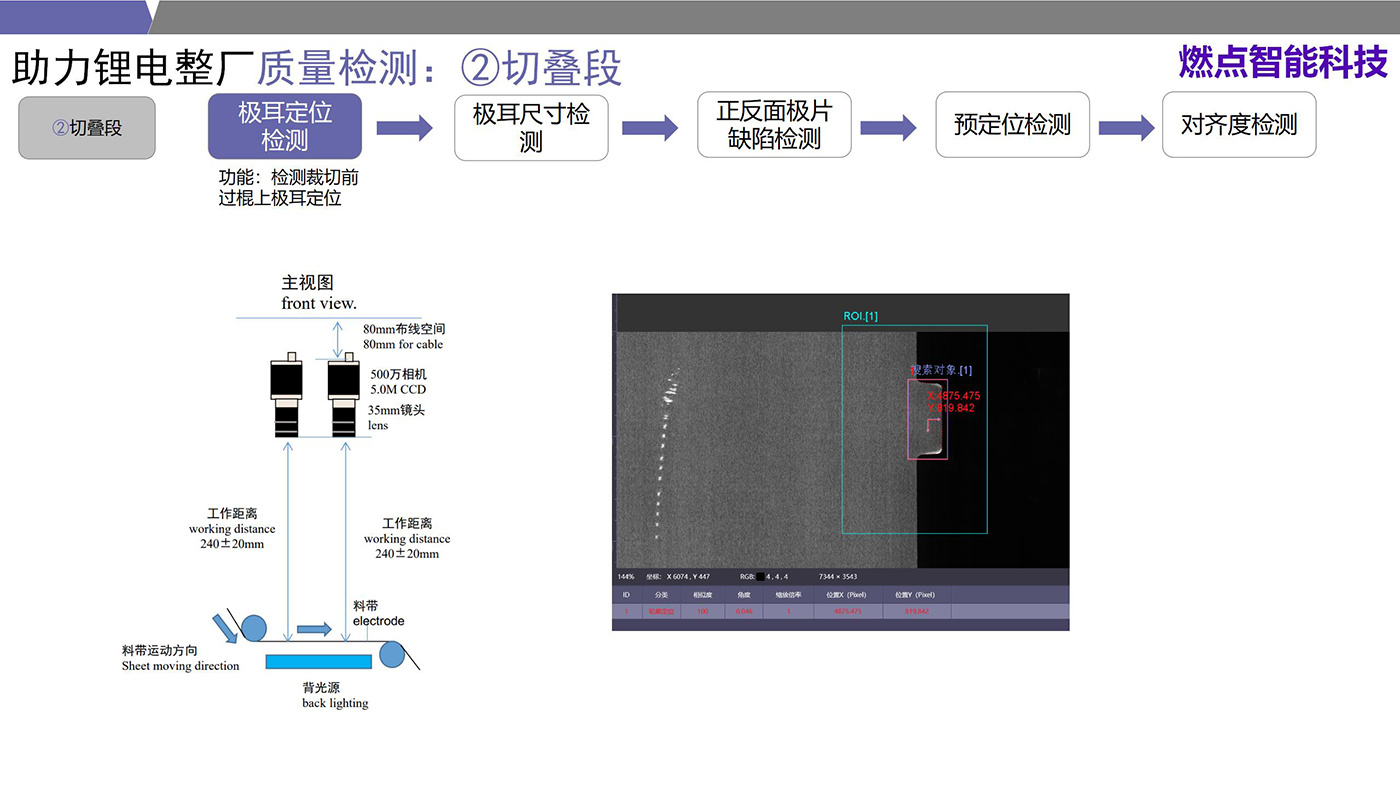Click the left blue roller circle

[253, 627]
